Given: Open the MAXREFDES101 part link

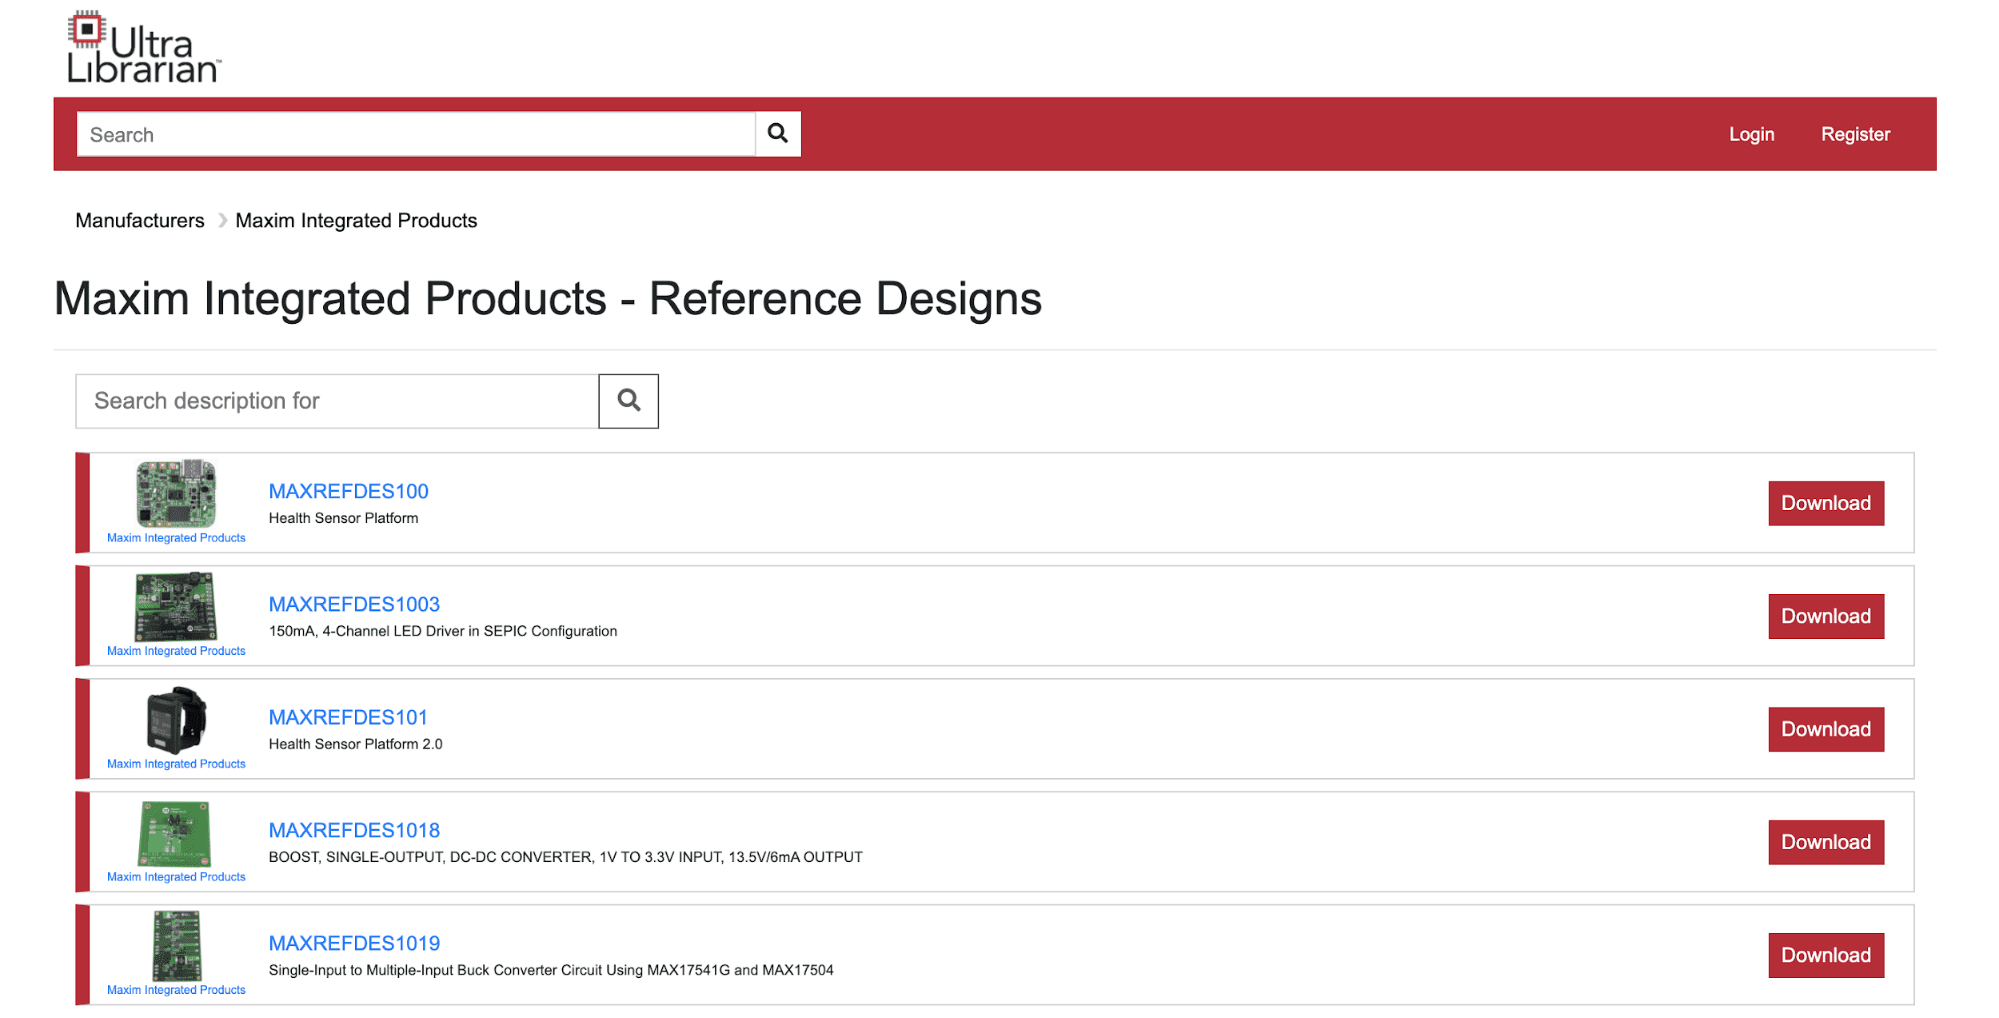Looking at the screenshot, I should click(x=348, y=717).
